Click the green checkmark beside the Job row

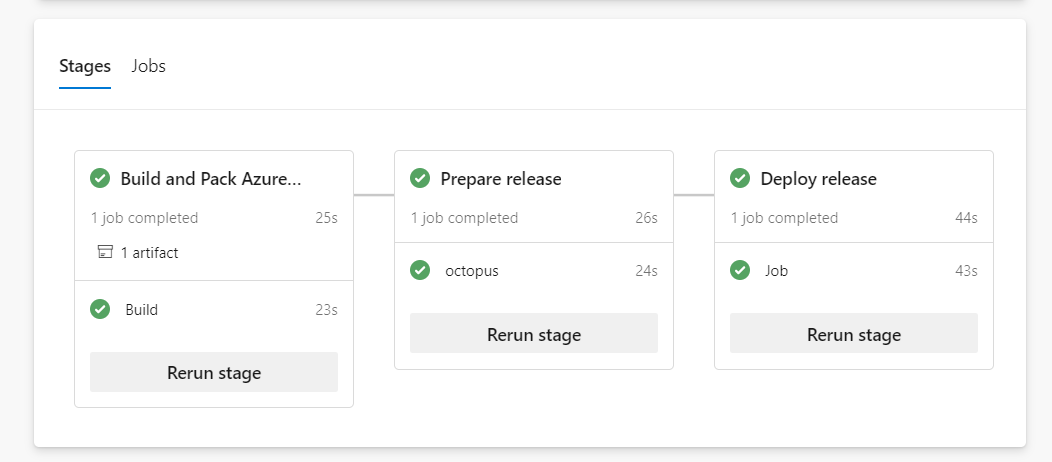pyautogui.click(x=740, y=270)
